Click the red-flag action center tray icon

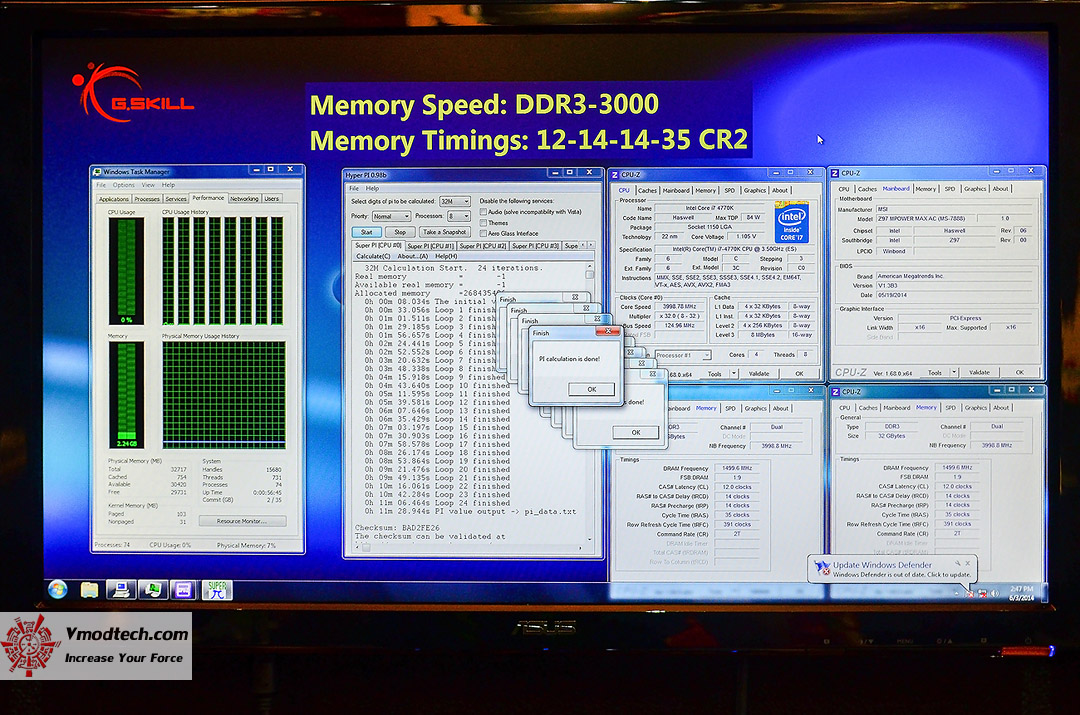pyautogui.click(x=970, y=593)
